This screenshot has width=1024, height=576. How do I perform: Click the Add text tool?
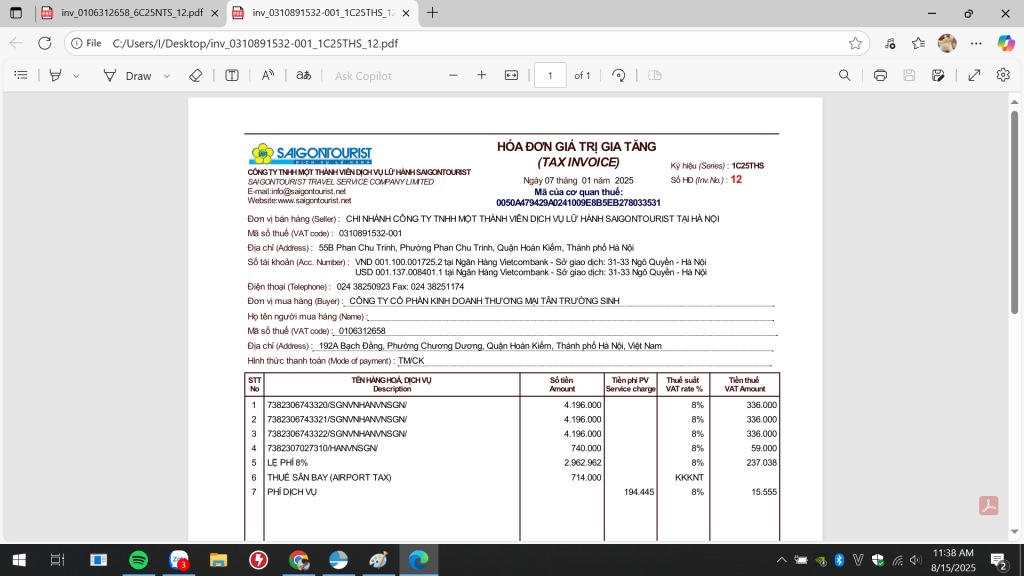pyautogui.click(x=231, y=75)
